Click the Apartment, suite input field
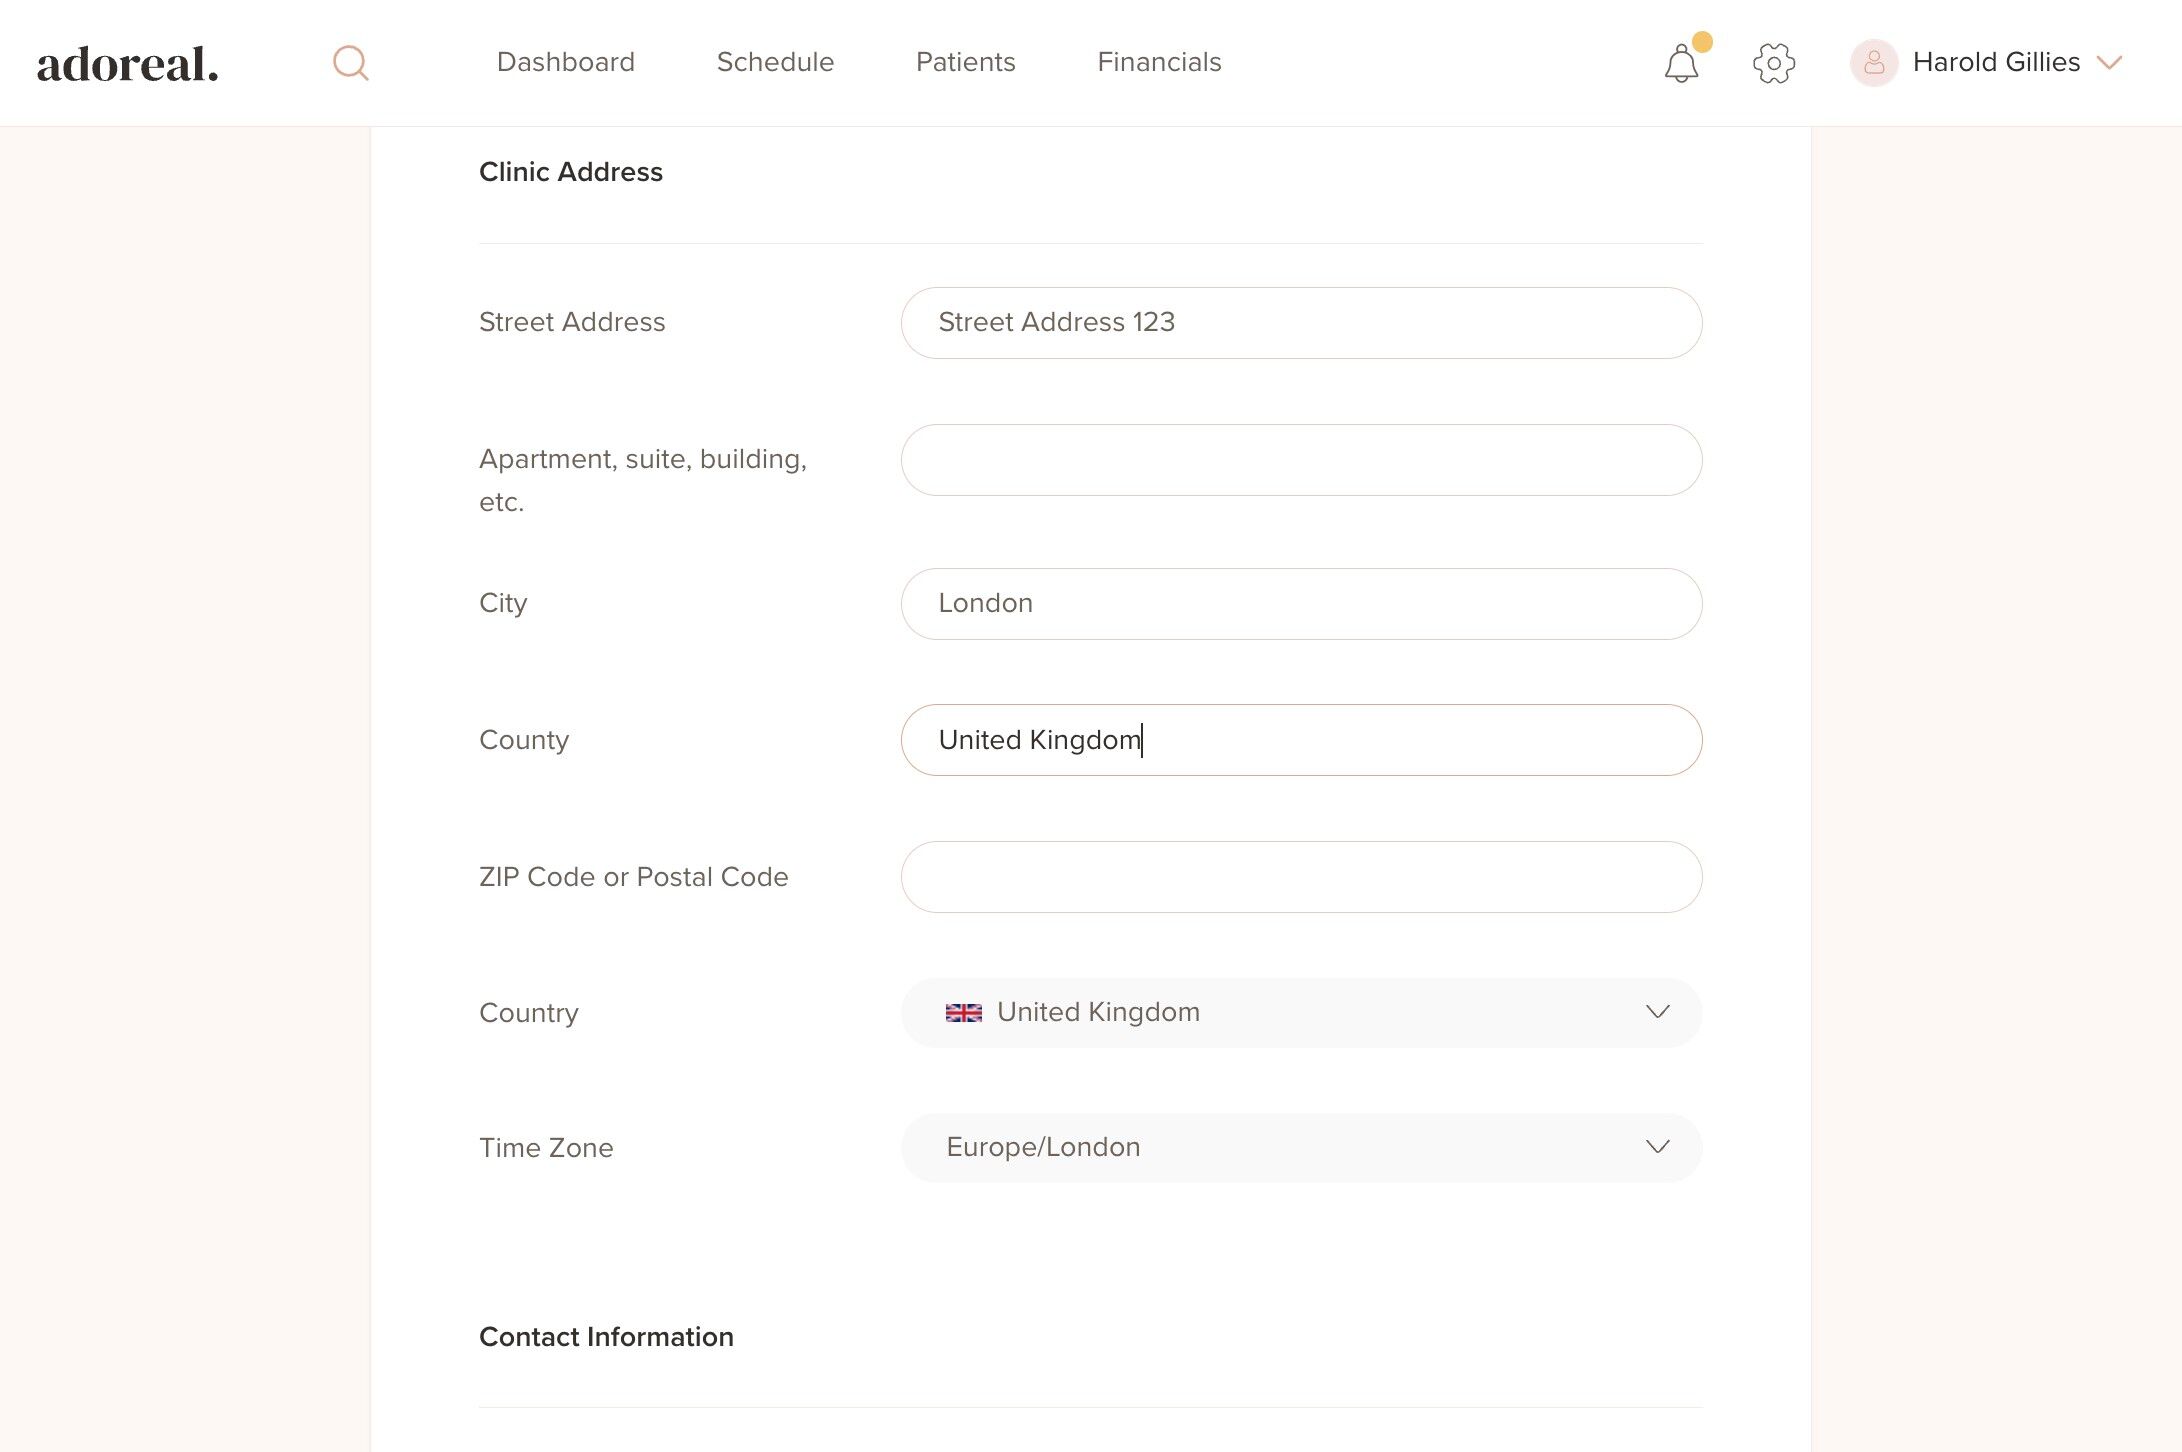This screenshot has height=1452, width=2182. (x=1300, y=460)
